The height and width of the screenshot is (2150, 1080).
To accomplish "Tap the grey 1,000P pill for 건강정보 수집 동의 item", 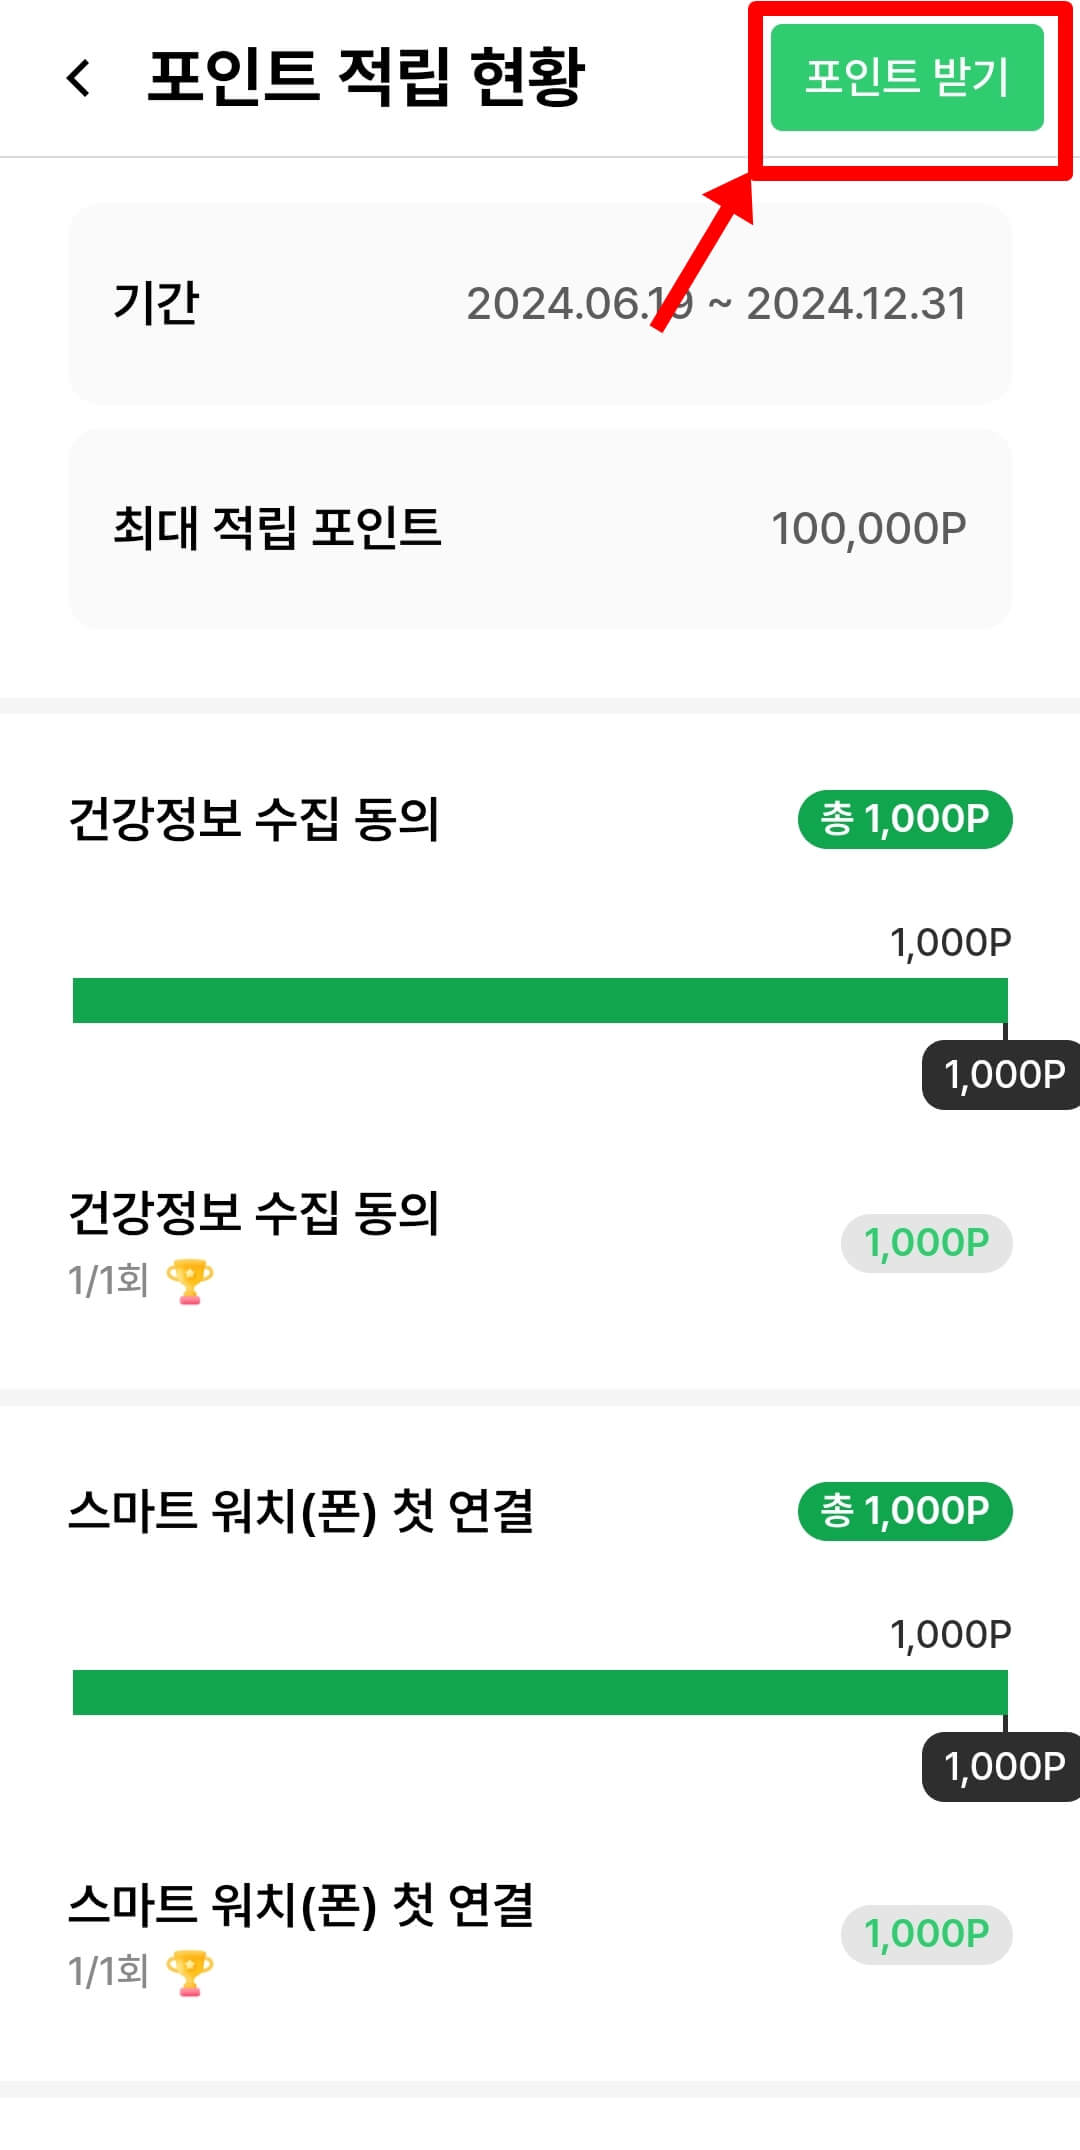I will click(x=927, y=1243).
